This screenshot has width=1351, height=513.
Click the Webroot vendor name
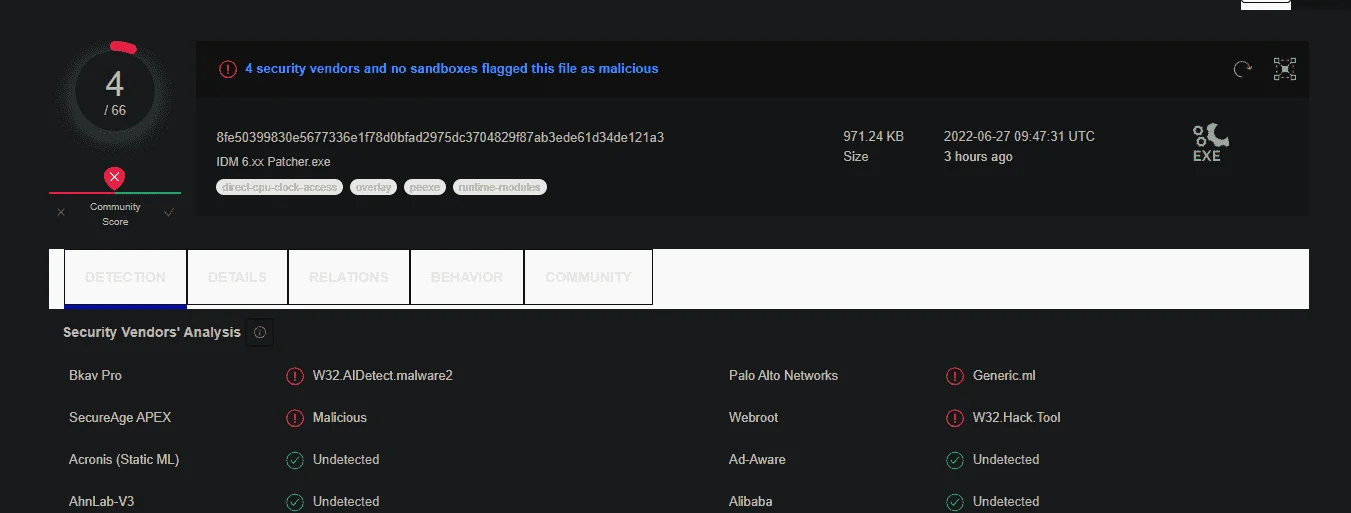(x=753, y=418)
